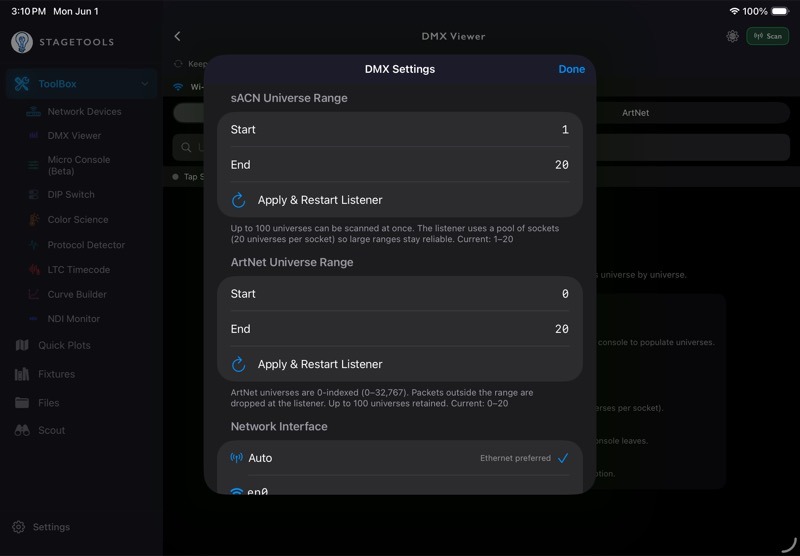
Task: Collapse the ToolBox section chevron
Action: pos(145,84)
